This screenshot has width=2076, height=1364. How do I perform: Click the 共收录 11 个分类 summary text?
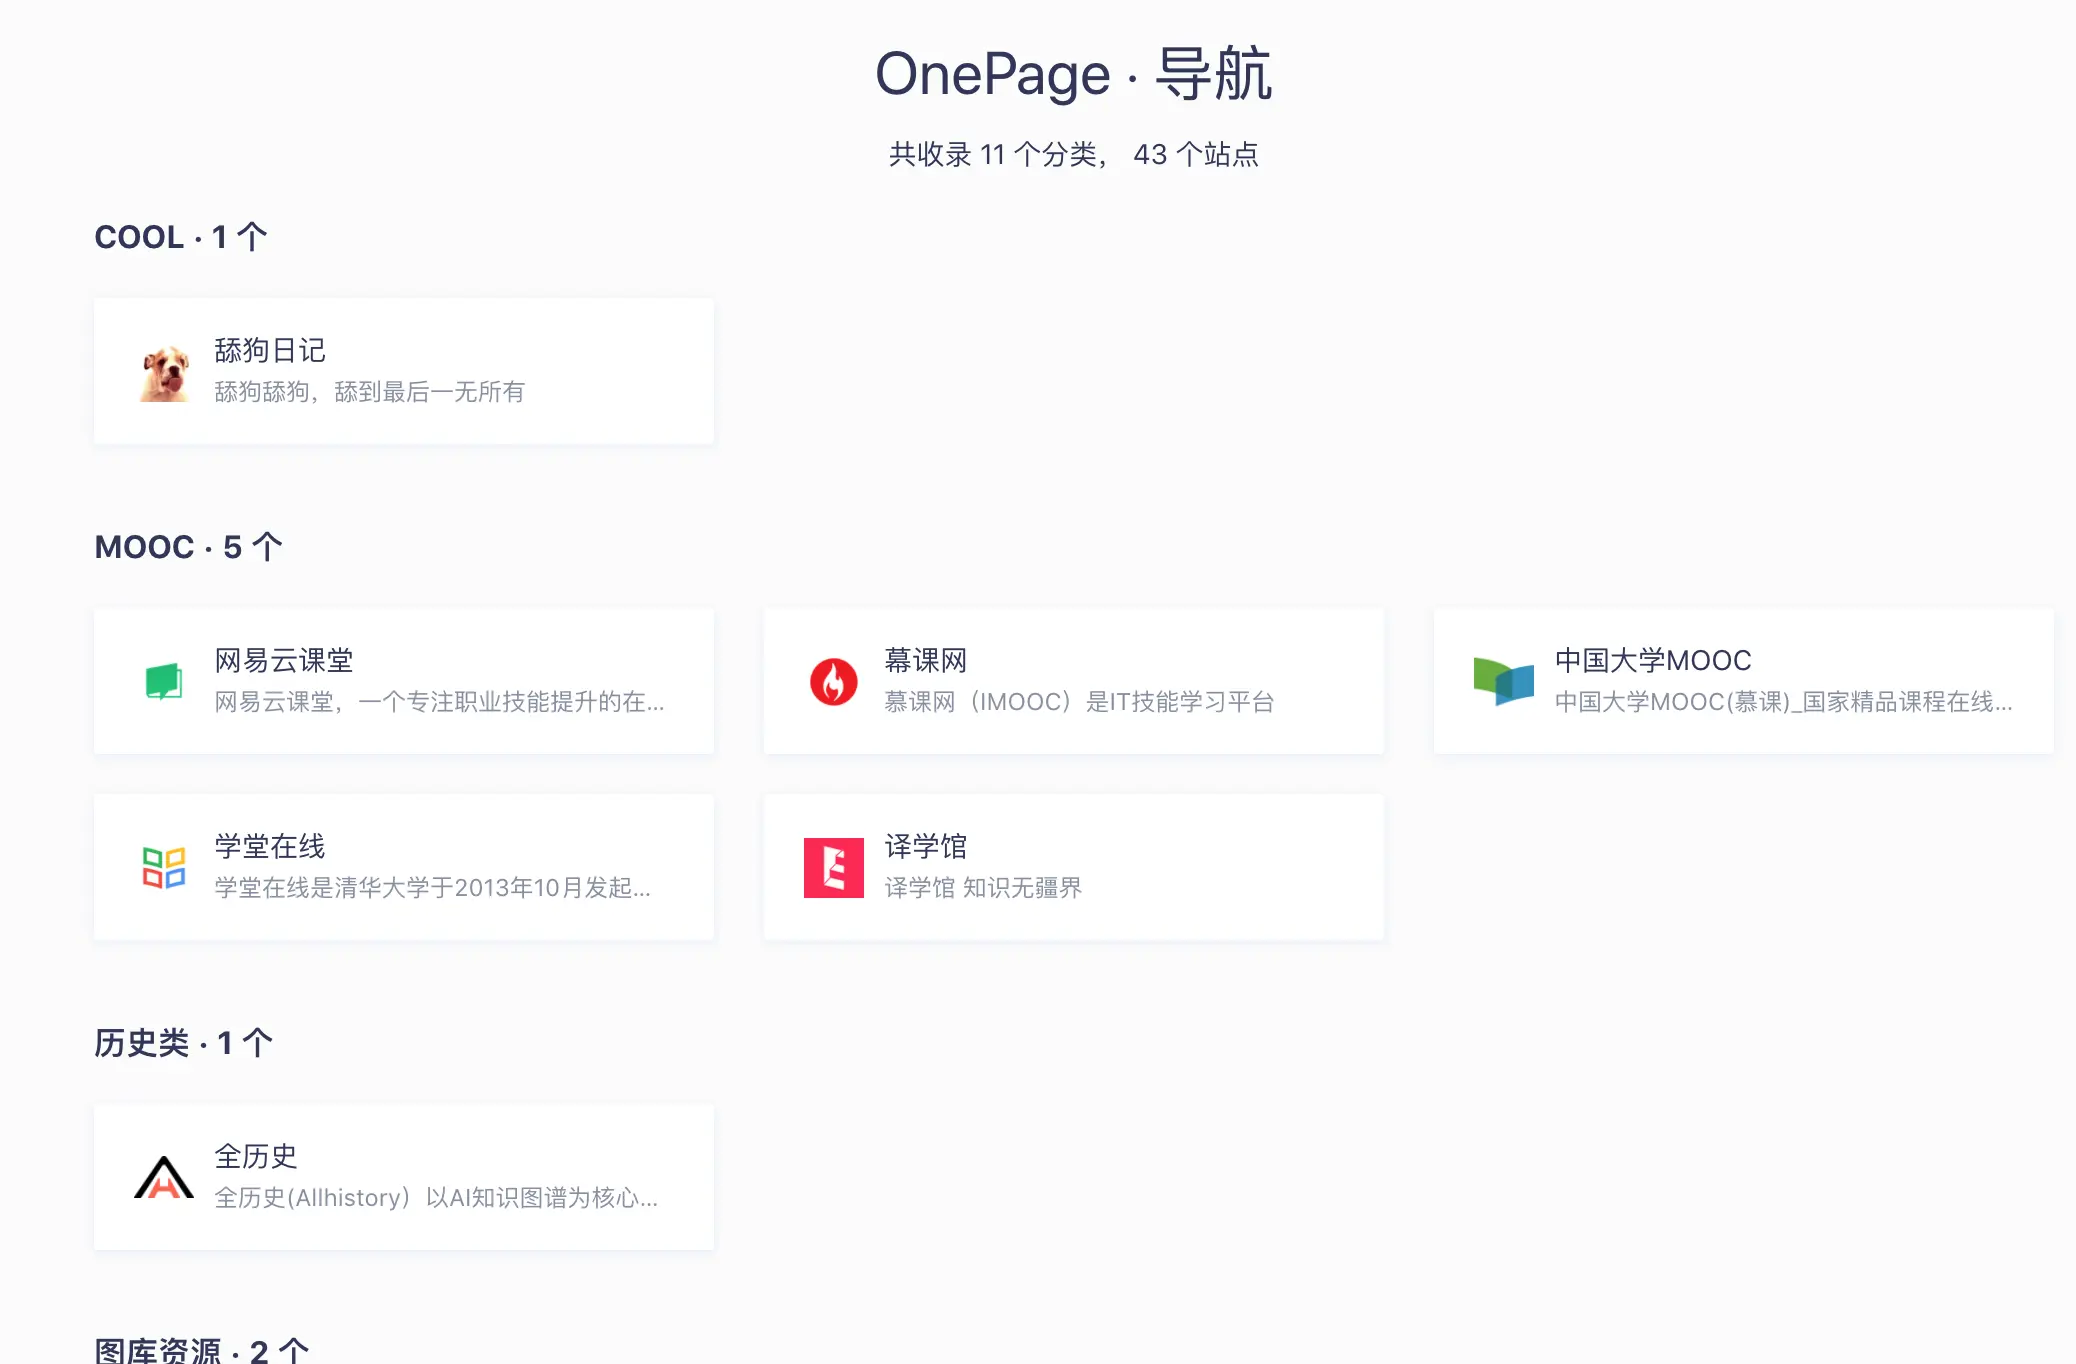point(1074,155)
